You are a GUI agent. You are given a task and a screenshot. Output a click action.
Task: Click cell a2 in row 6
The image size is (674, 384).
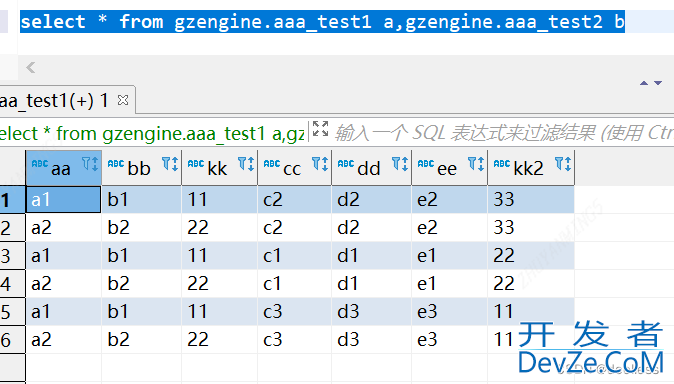click(64, 340)
